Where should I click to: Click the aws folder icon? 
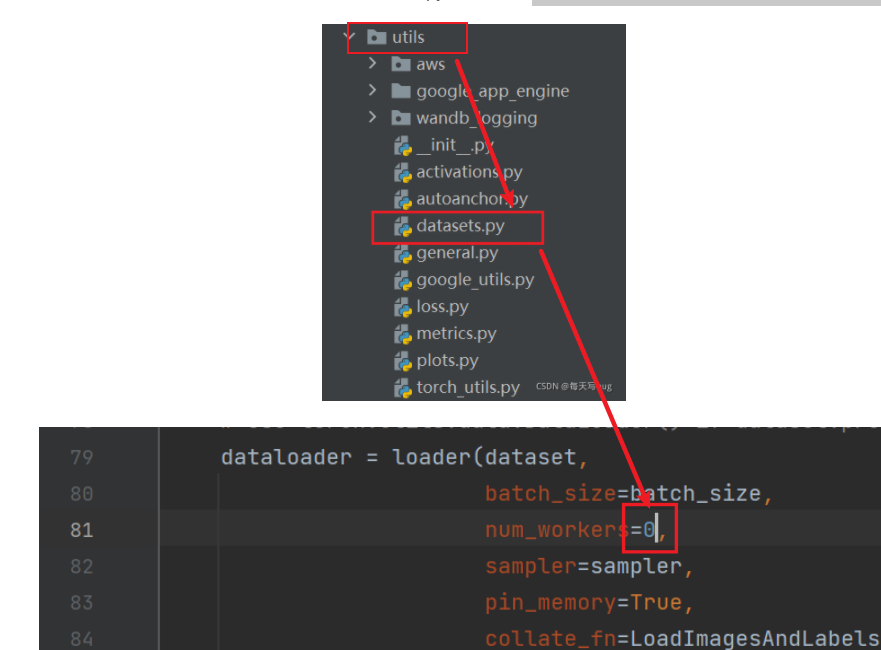(x=401, y=64)
